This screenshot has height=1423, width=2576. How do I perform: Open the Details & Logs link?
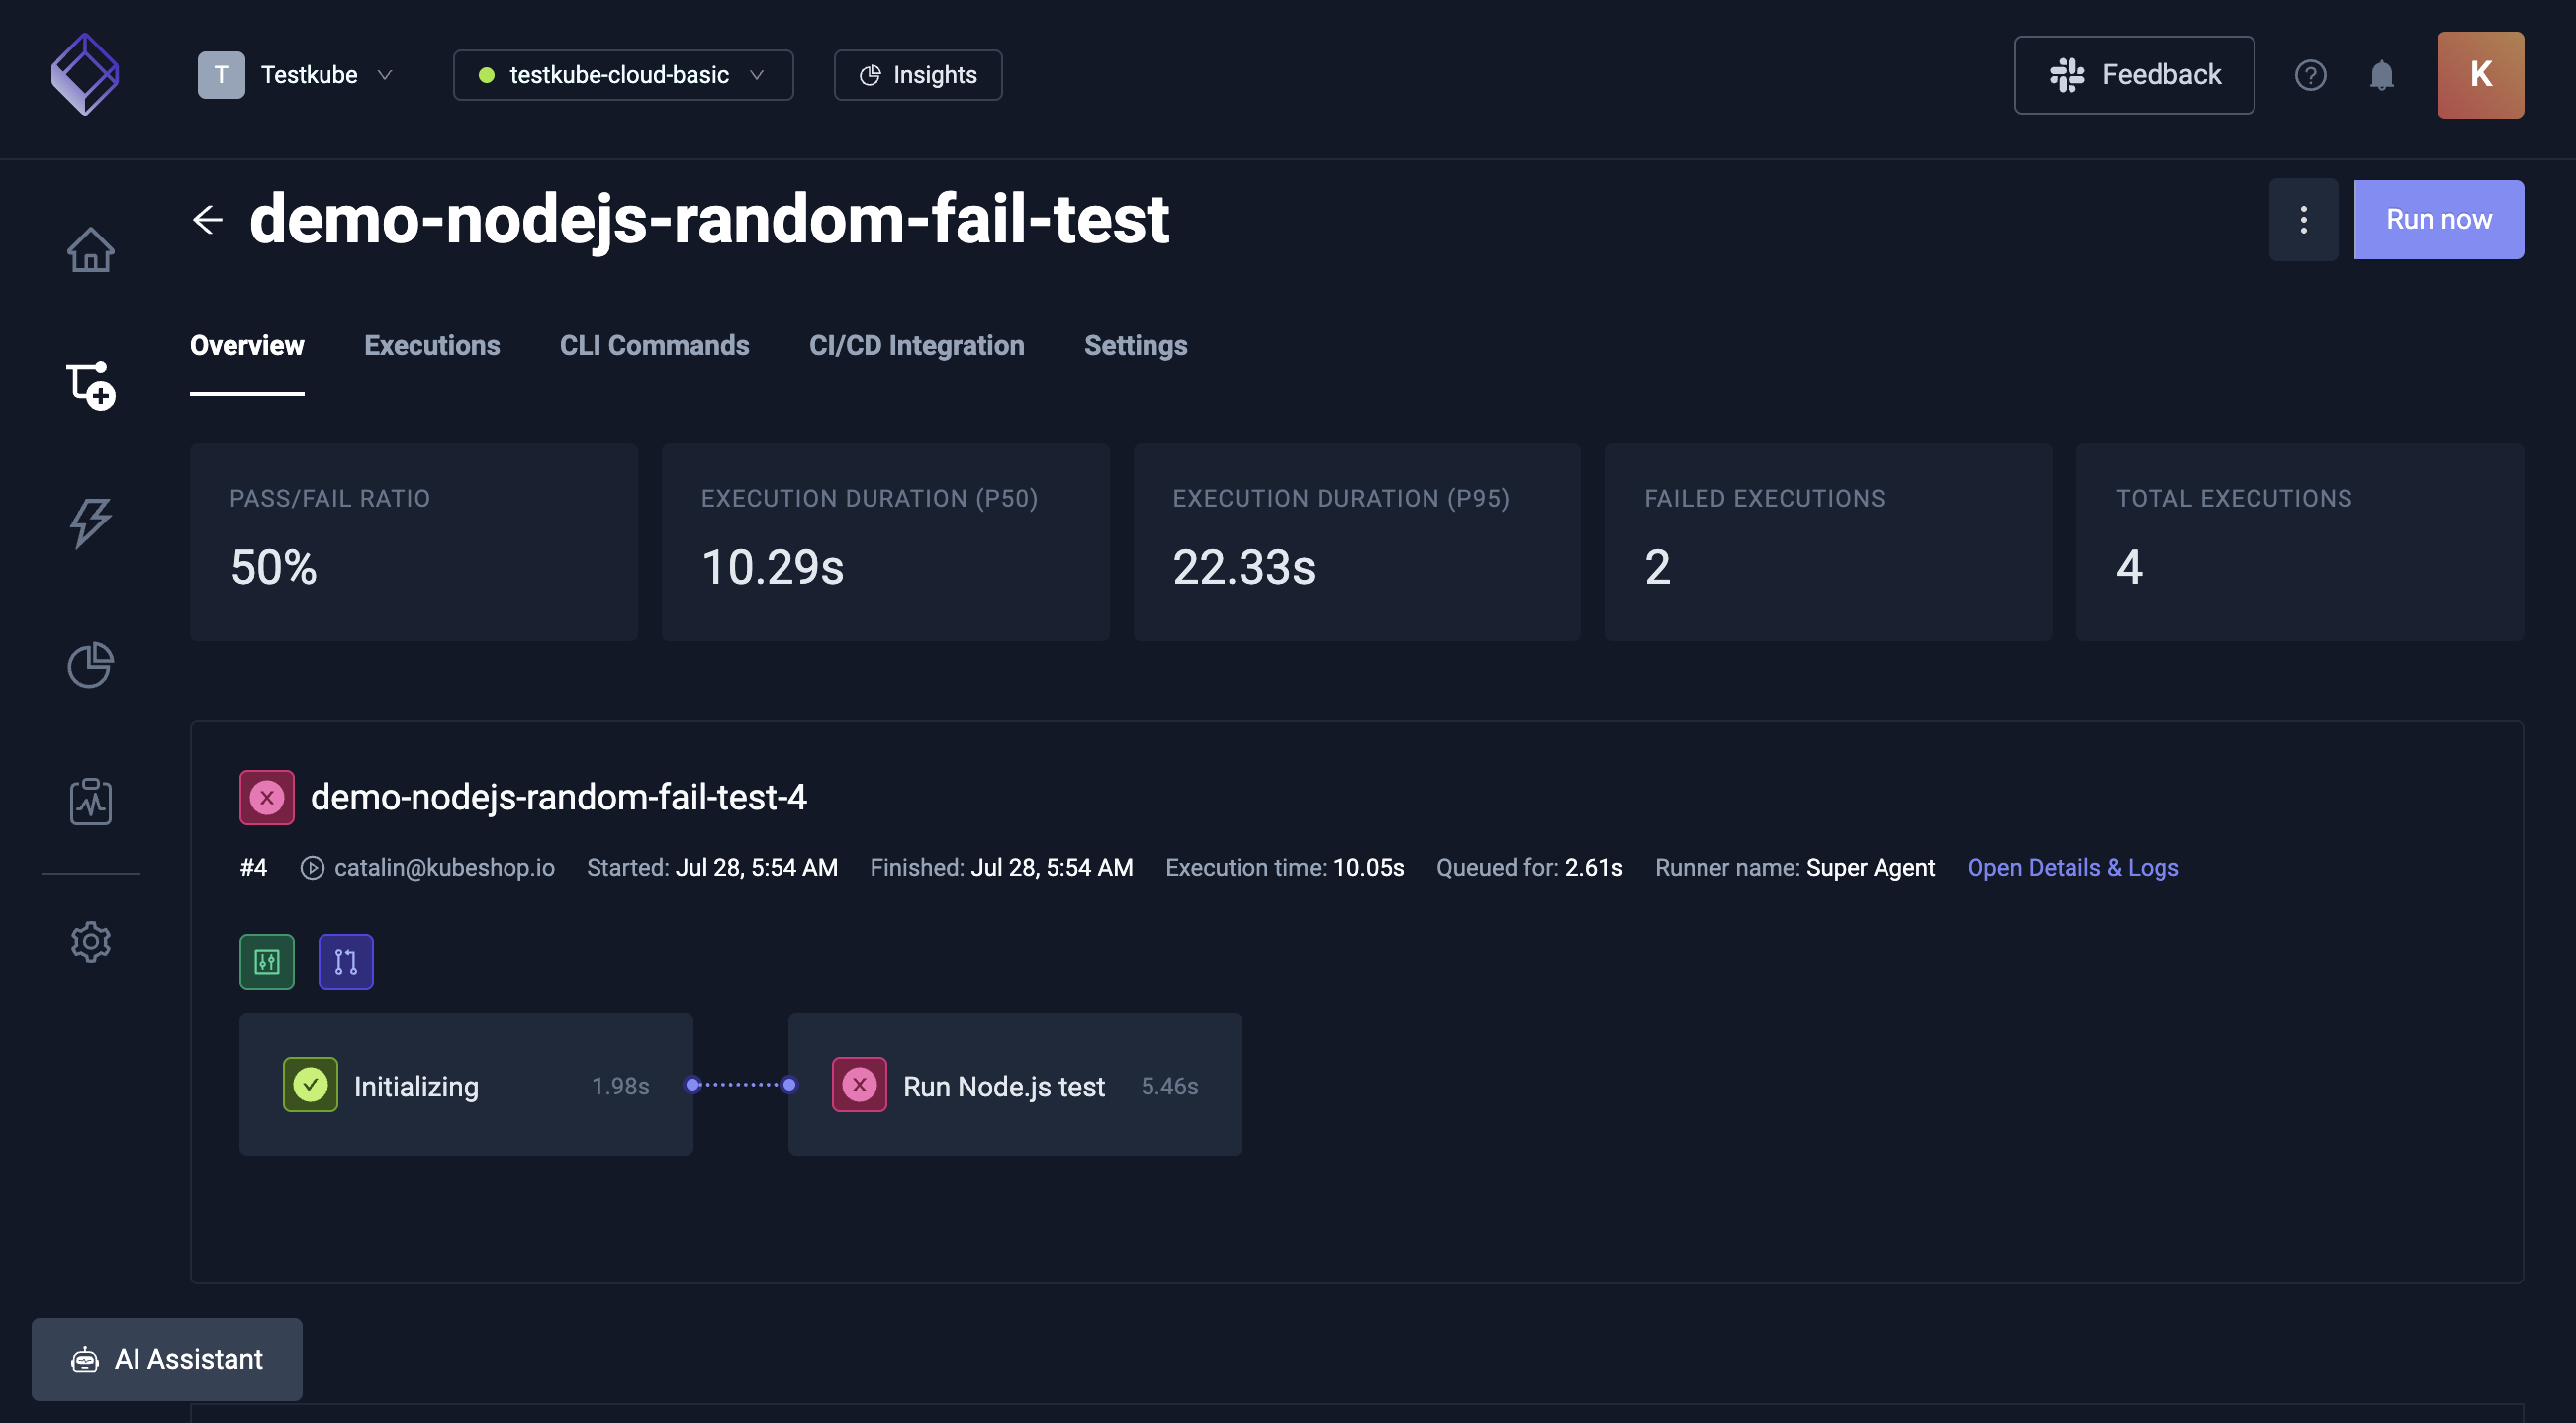coord(2072,867)
